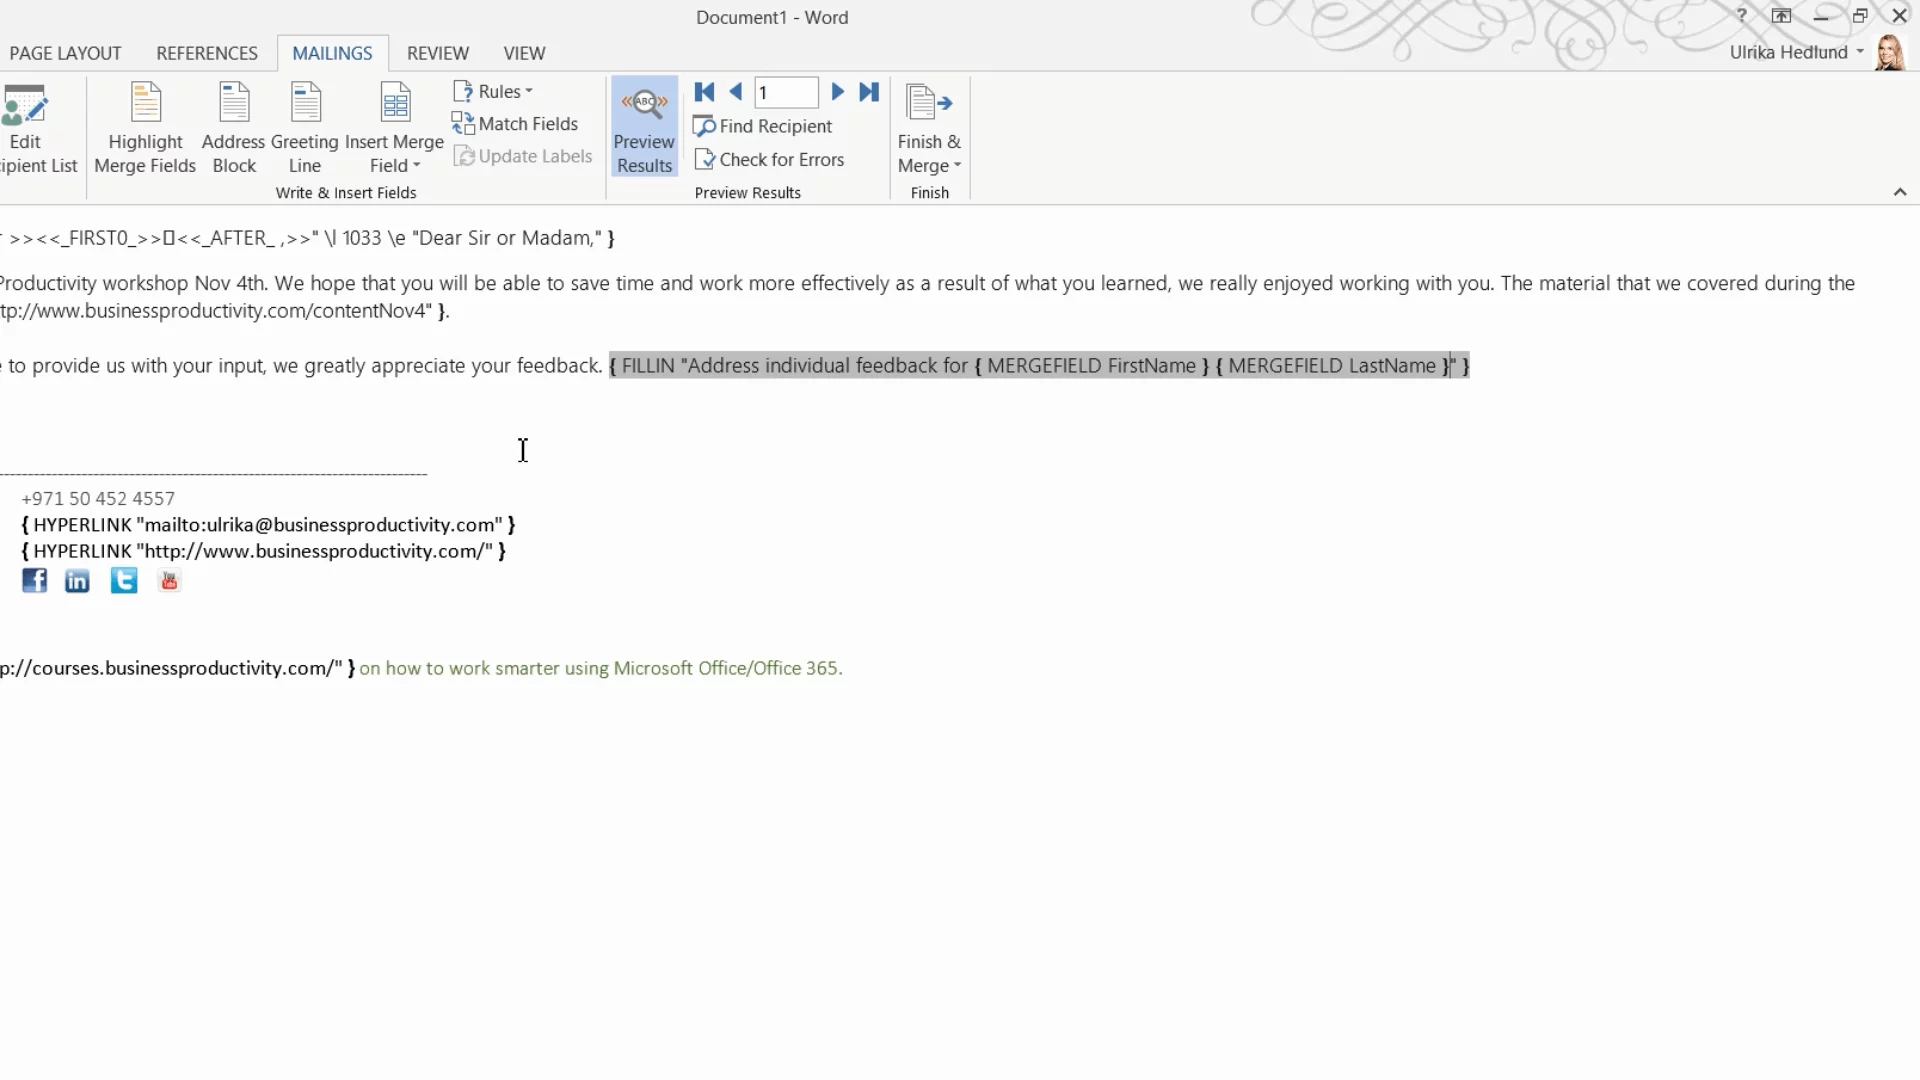This screenshot has height=1080, width=1920.
Task: Toggle Preview Results mode
Action: 644,128
